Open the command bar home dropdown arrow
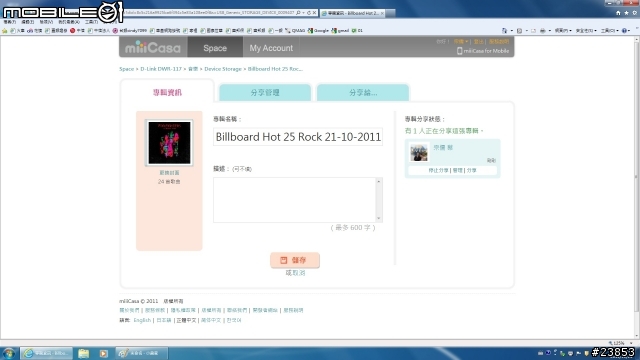640x360 pixels. coord(511,31)
